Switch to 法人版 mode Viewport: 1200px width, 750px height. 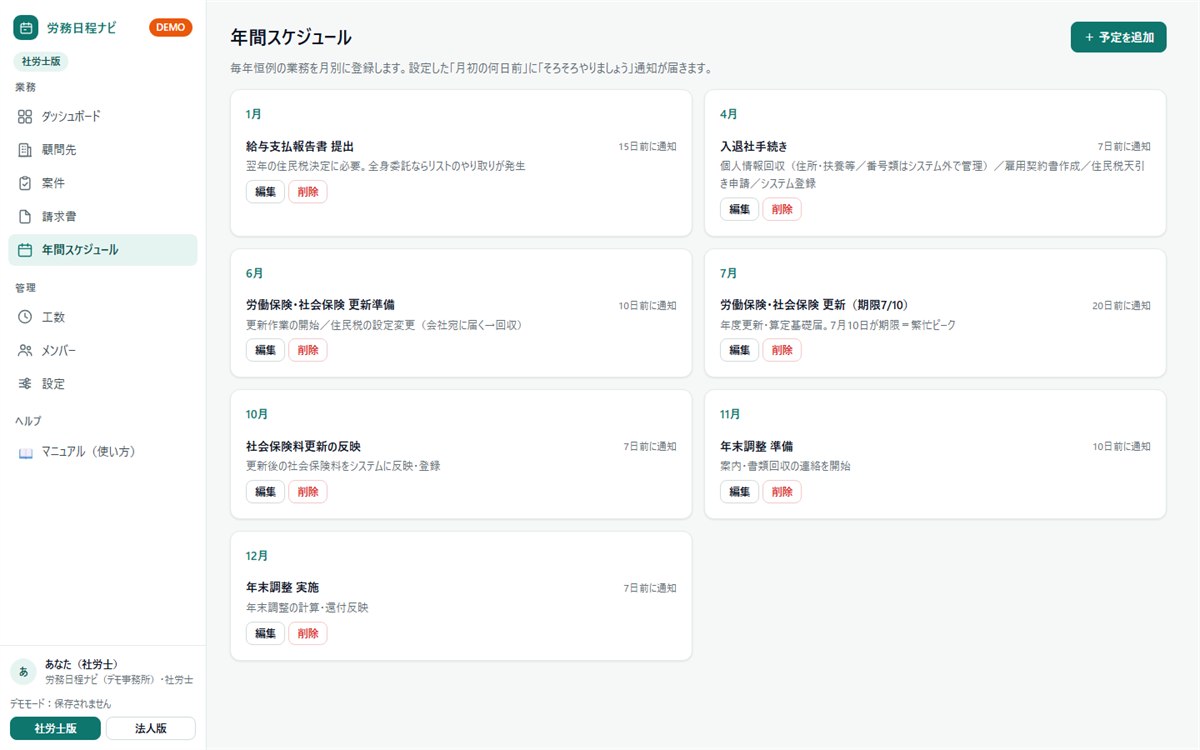click(151, 728)
